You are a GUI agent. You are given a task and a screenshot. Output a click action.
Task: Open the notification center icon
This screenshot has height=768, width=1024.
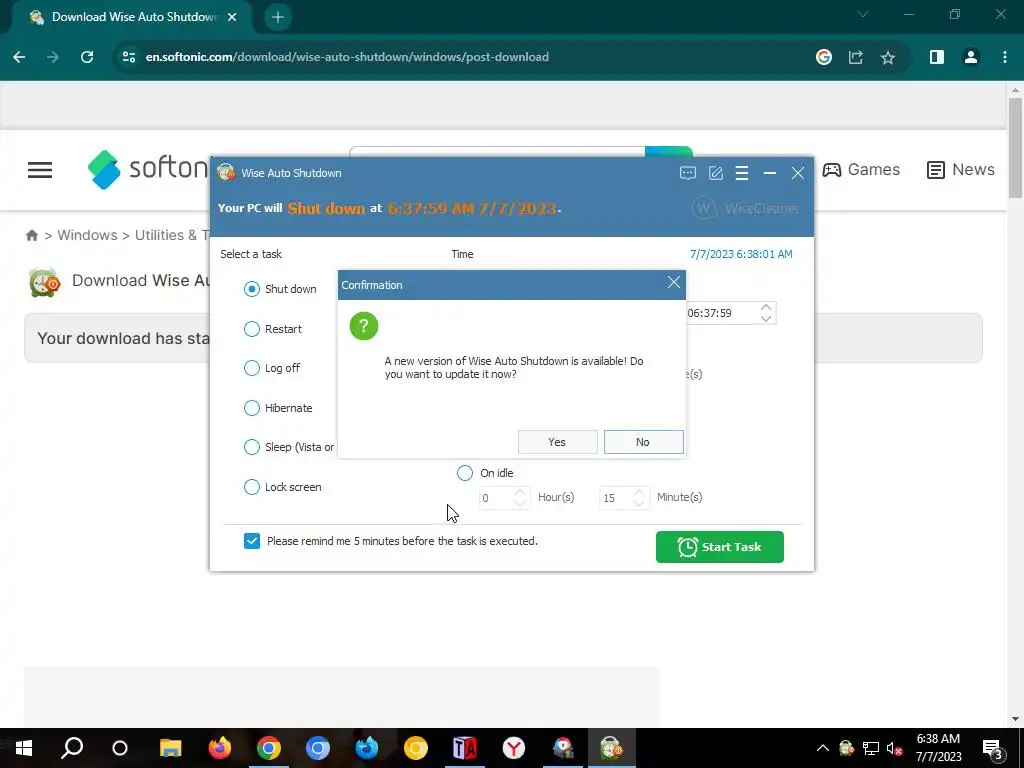click(992, 749)
